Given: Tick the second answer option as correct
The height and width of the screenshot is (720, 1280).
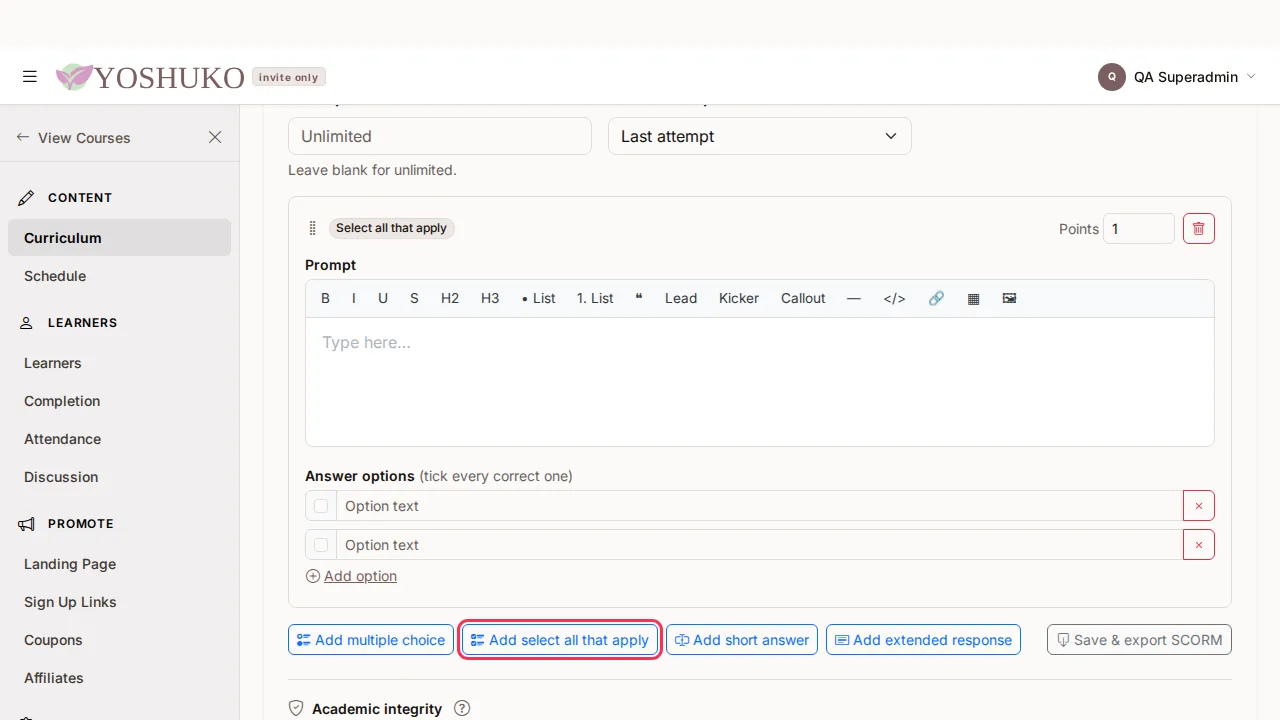Looking at the screenshot, I should click(321, 545).
